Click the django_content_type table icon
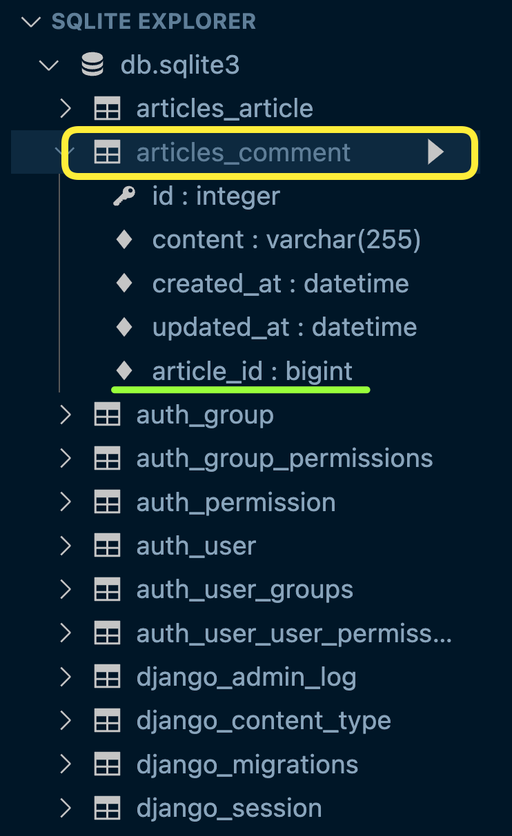The height and width of the screenshot is (836, 512). click(107, 721)
